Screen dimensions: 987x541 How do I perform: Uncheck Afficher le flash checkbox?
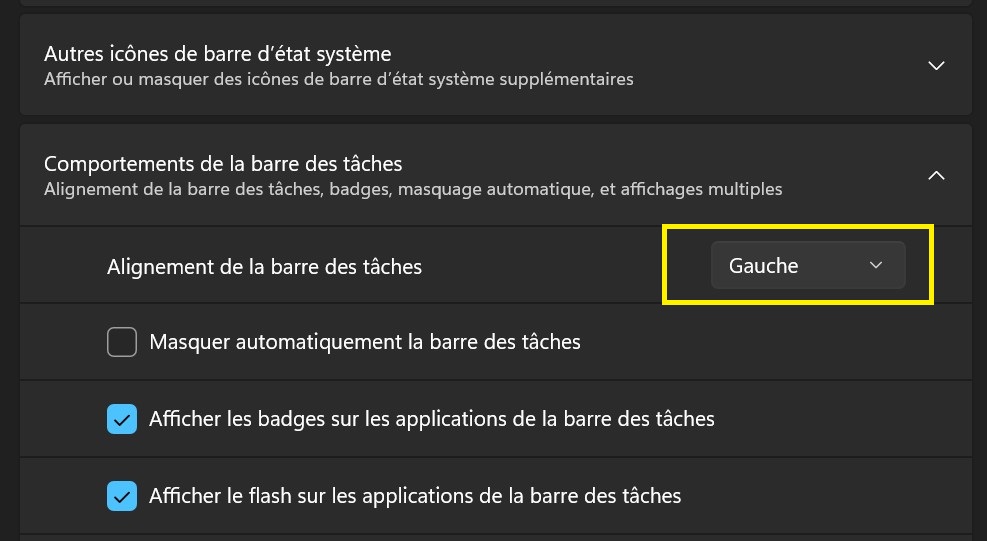point(122,495)
